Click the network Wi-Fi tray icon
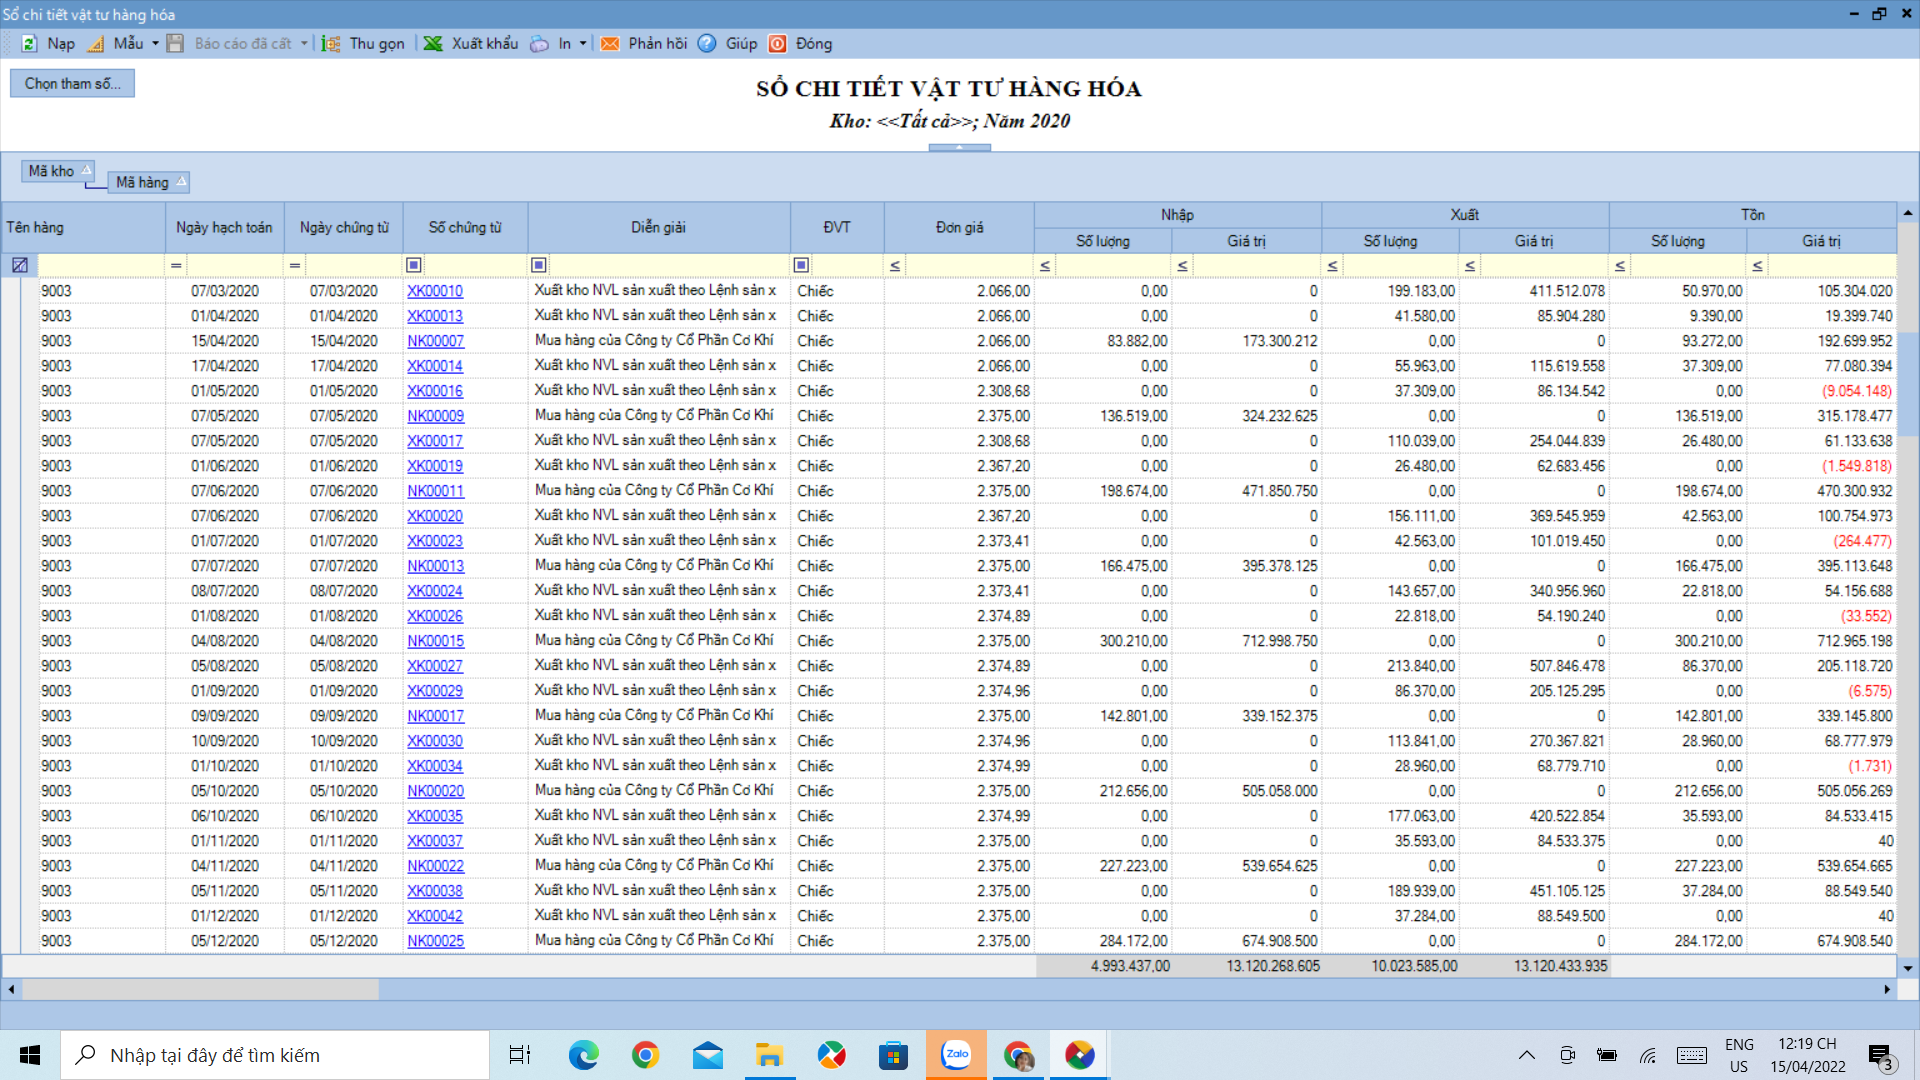 (x=1648, y=1055)
